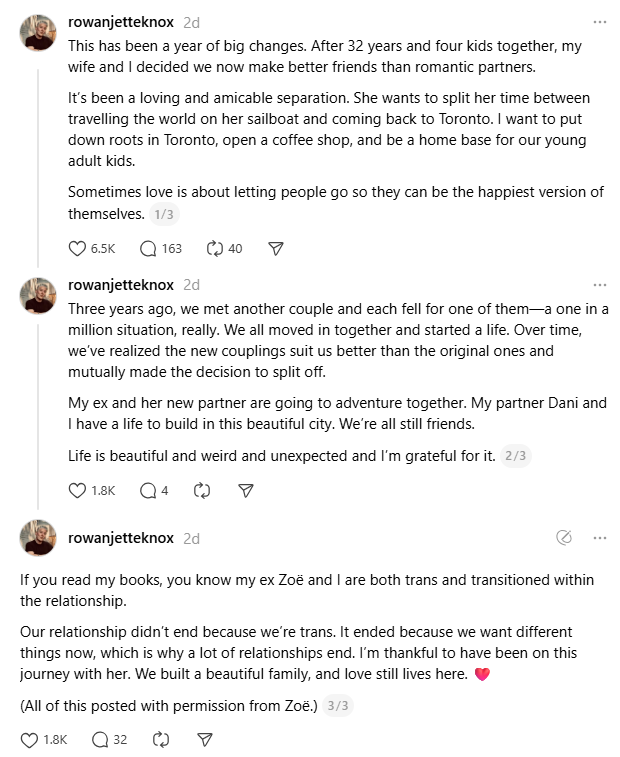
Task: Open more options menu on first post
Action: 599,21
